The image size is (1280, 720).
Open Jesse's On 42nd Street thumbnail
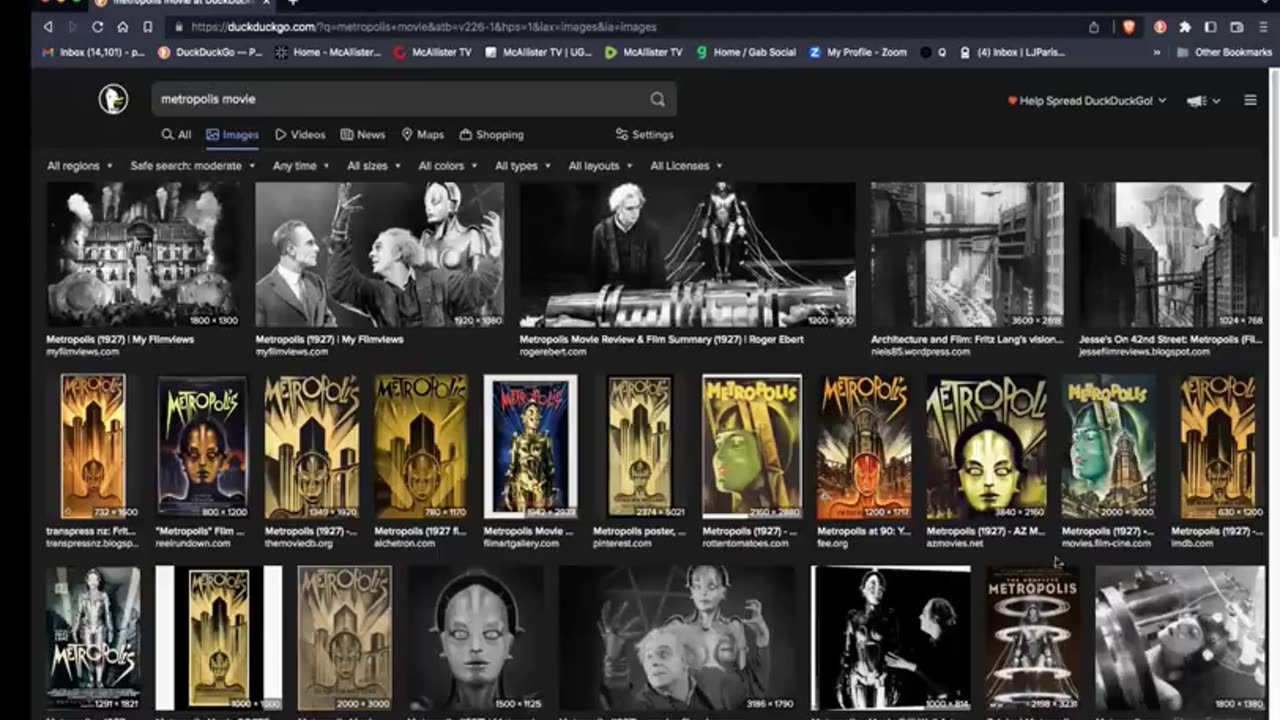click(1173, 254)
